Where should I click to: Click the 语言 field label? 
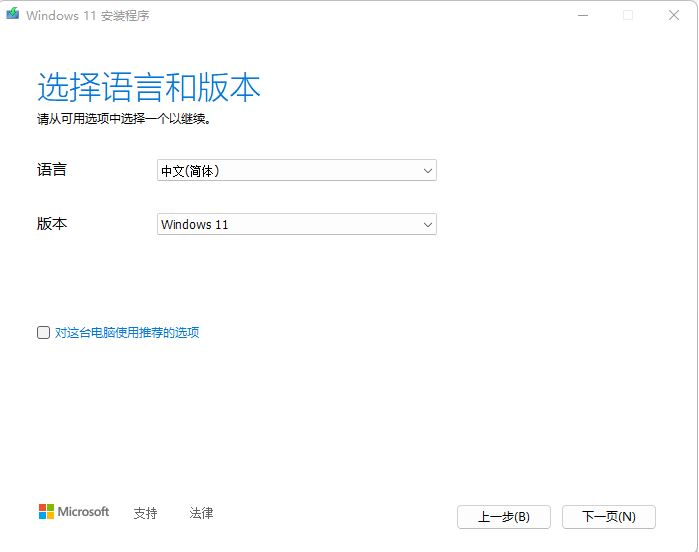point(52,170)
